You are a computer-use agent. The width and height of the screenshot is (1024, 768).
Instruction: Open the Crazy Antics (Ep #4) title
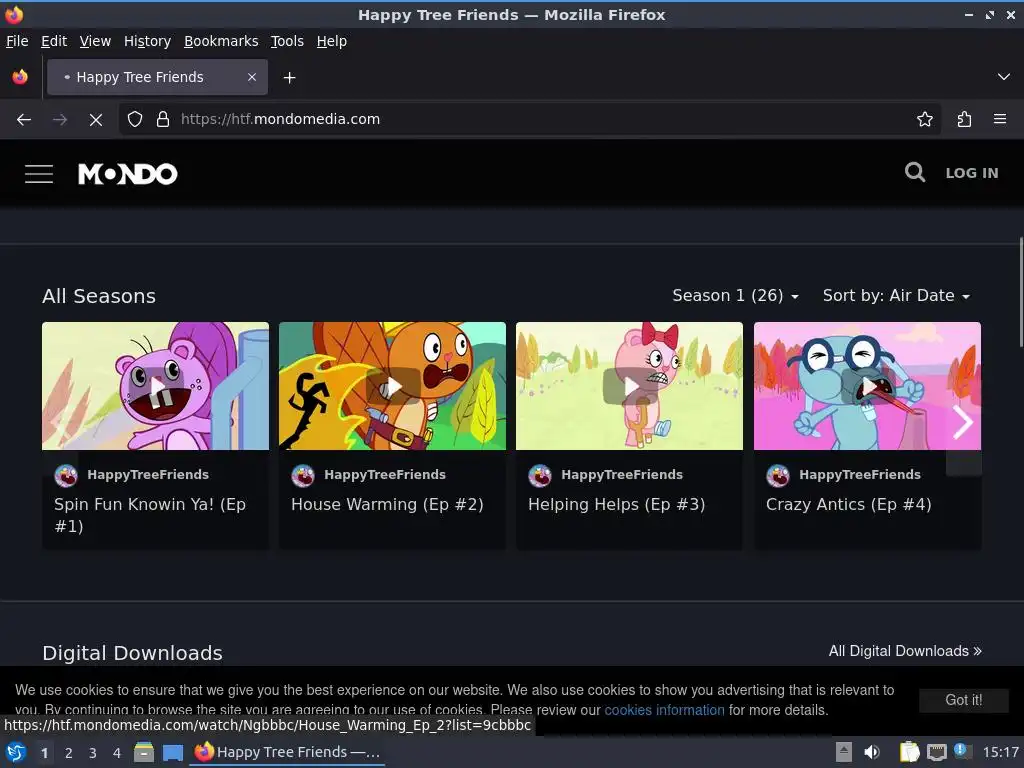[848, 505]
